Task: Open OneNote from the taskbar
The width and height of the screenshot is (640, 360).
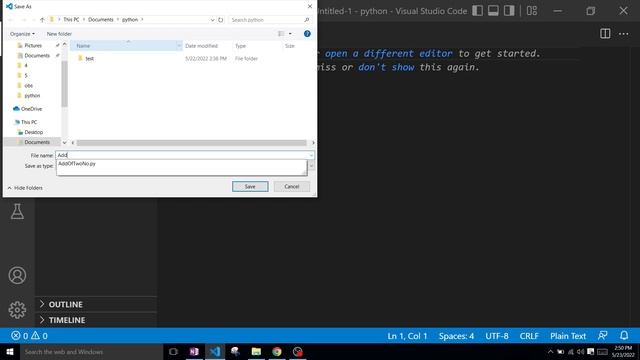Action: (194, 352)
